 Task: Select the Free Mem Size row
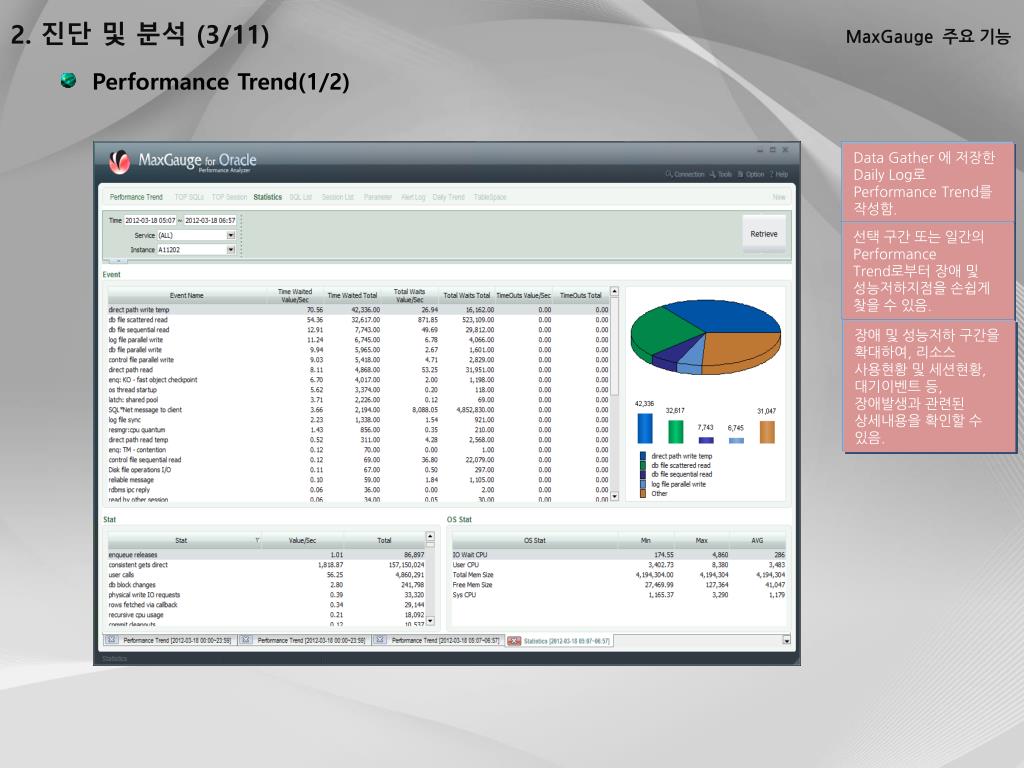[618, 584]
